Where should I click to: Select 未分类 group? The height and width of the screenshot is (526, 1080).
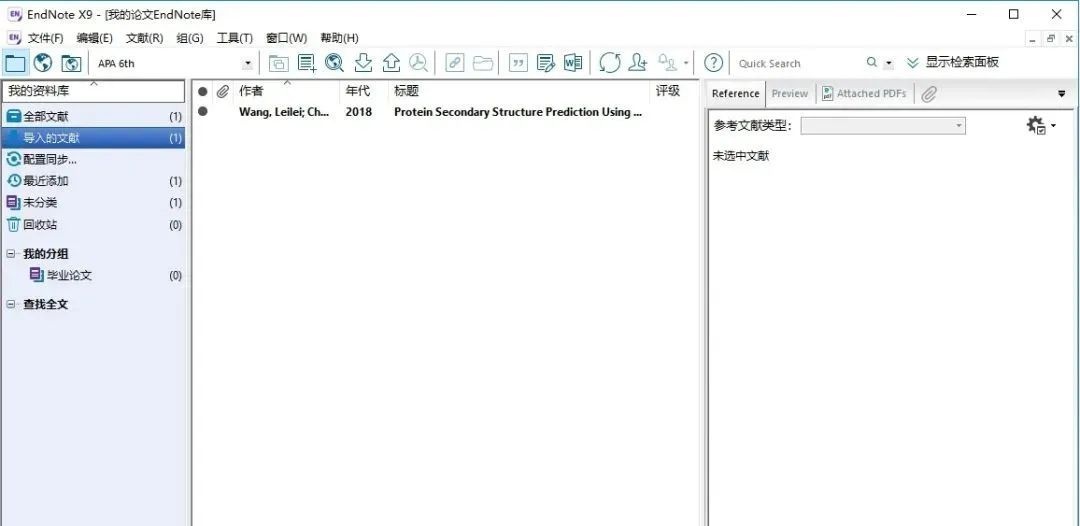[94, 202]
